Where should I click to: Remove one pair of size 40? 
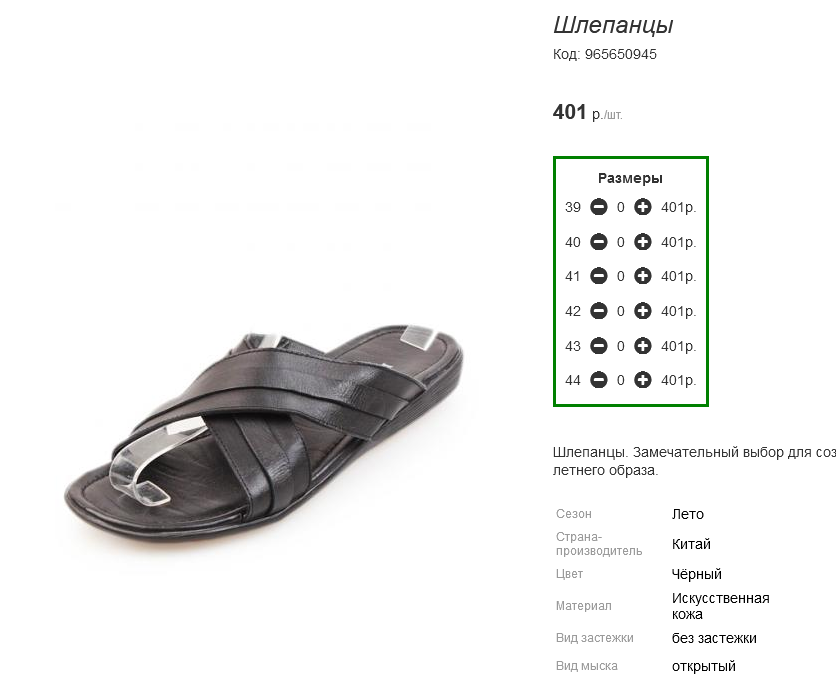tap(599, 242)
